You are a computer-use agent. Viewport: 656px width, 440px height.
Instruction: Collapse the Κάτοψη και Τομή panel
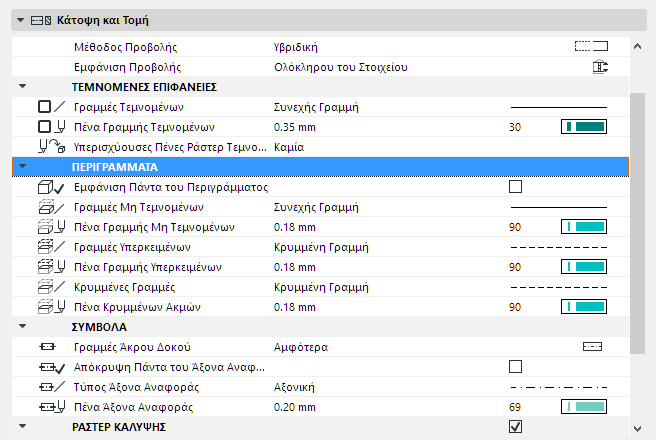(x=21, y=19)
